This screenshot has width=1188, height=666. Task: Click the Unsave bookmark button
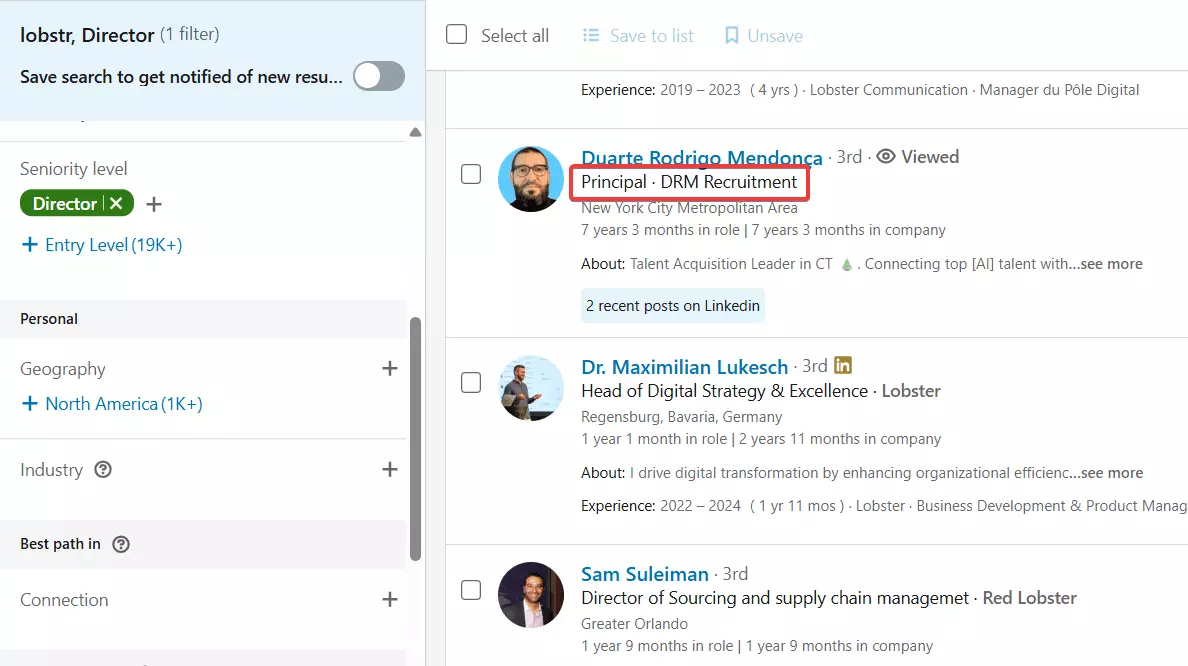click(x=764, y=36)
